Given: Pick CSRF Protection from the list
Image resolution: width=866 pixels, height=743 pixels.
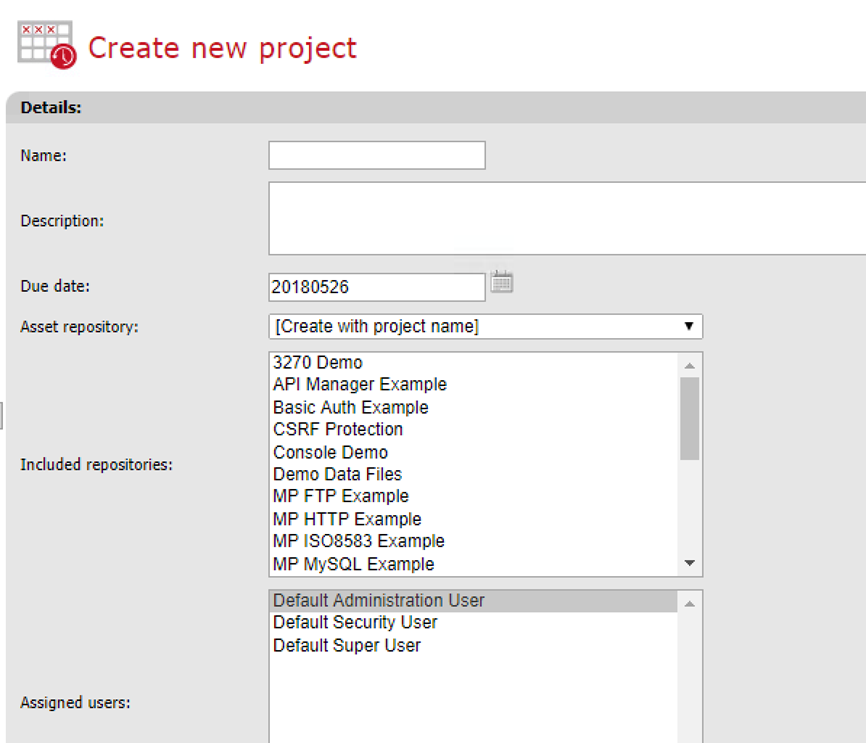Looking at the screenshot, I should pyautogui.click(x=338, y=429).
